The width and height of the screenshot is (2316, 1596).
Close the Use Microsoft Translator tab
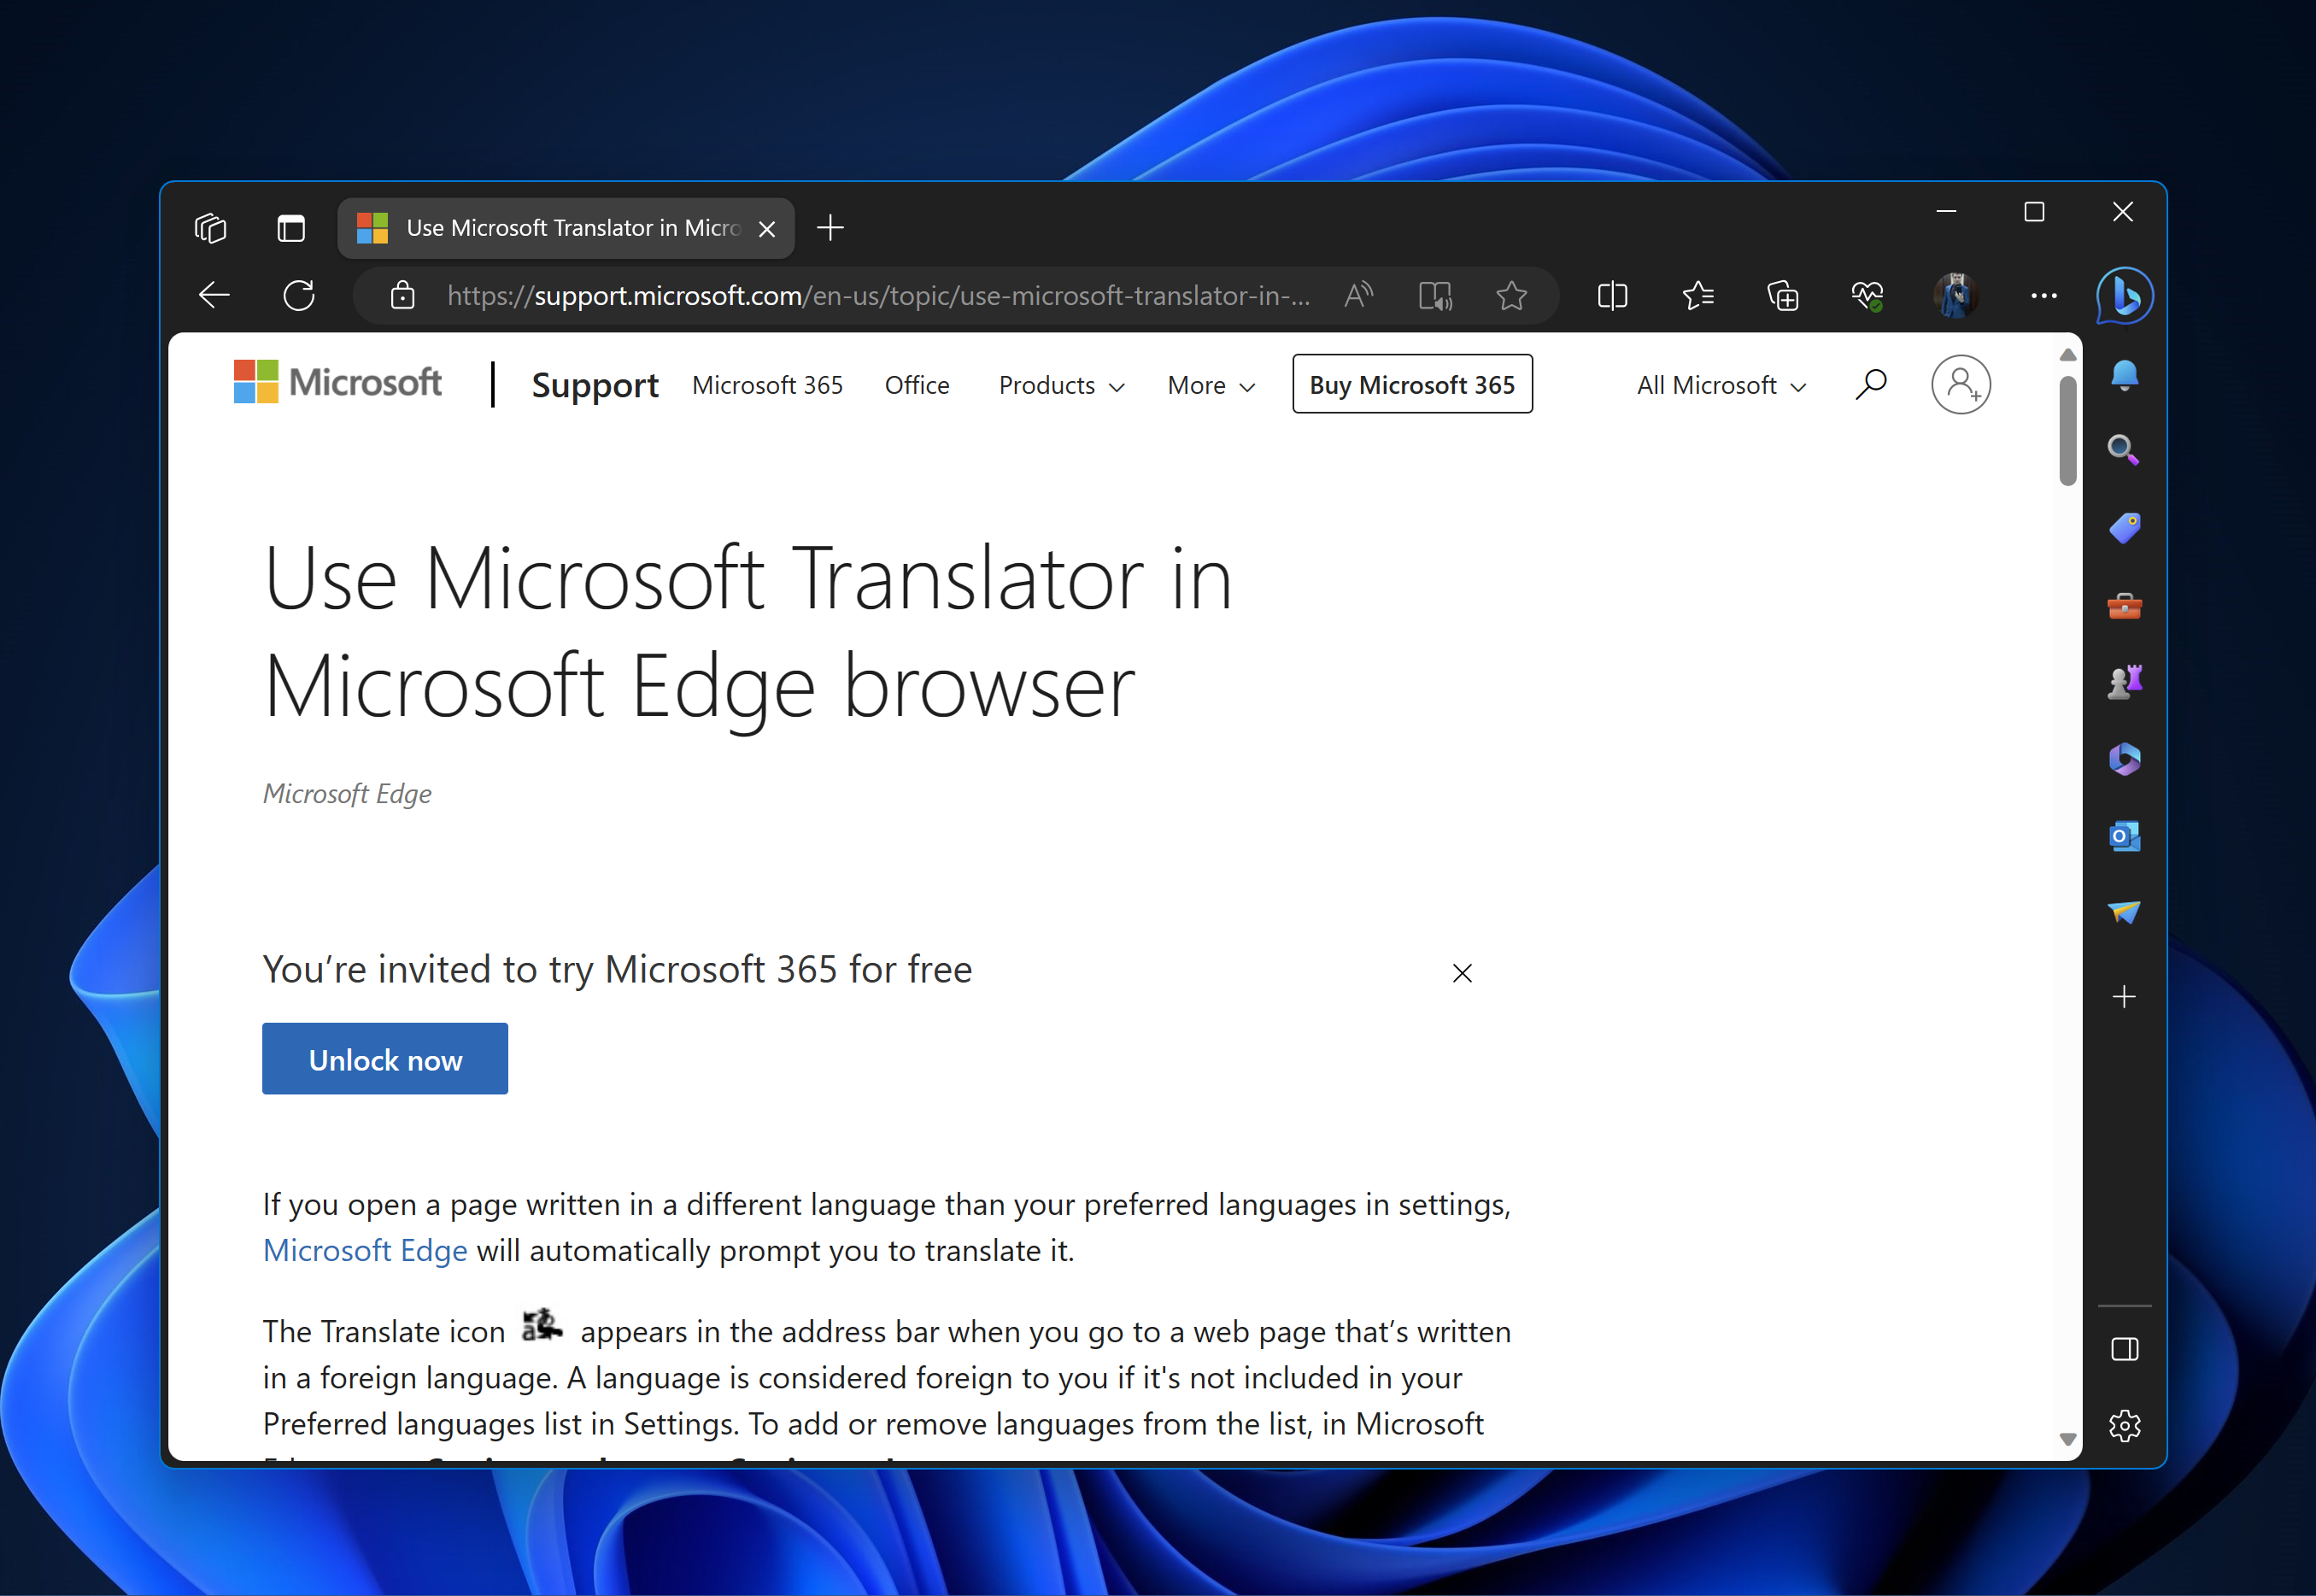767,229
